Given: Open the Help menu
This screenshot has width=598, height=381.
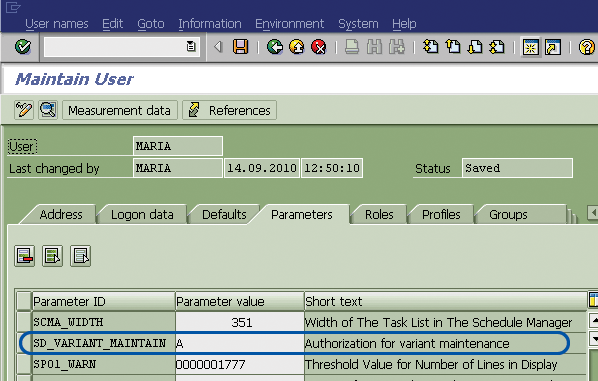Looking at the screenshot, I should coord(404,24).
